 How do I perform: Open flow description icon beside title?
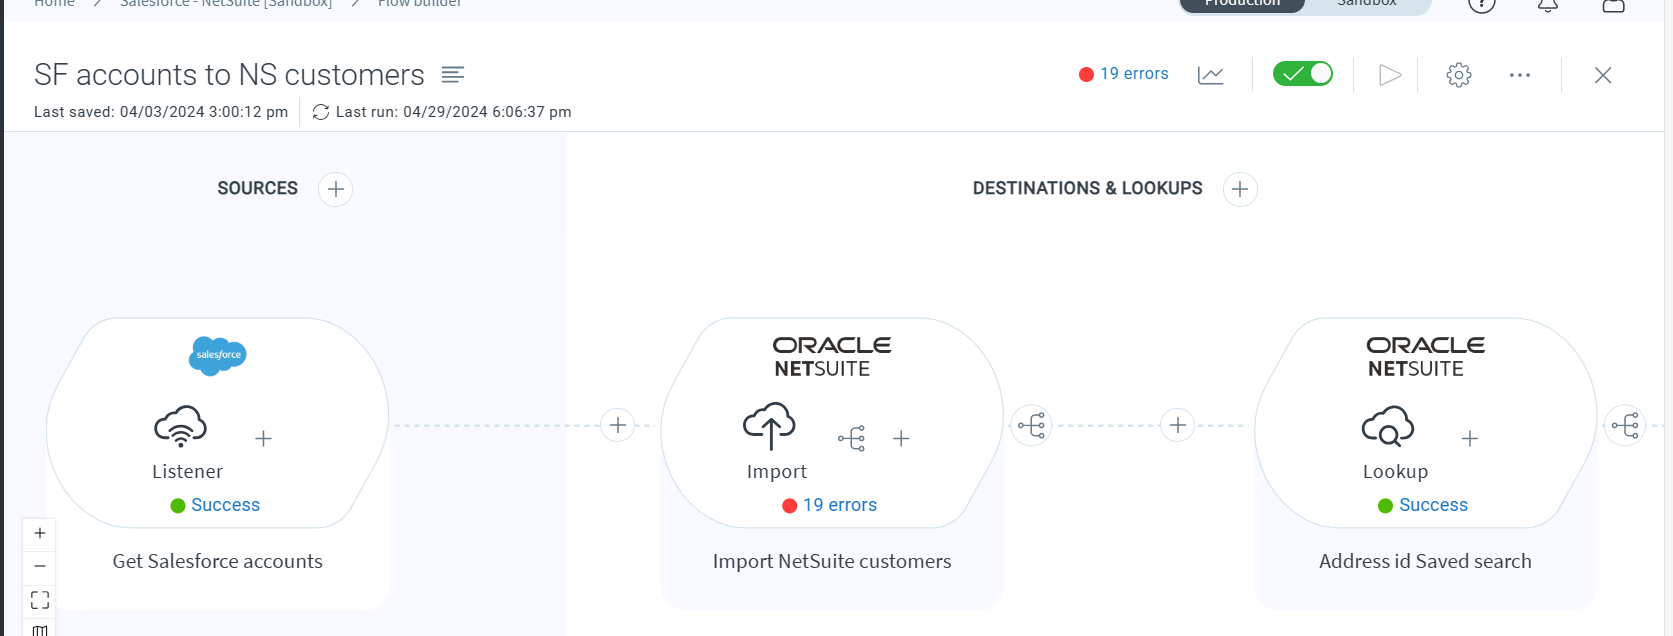452,75
